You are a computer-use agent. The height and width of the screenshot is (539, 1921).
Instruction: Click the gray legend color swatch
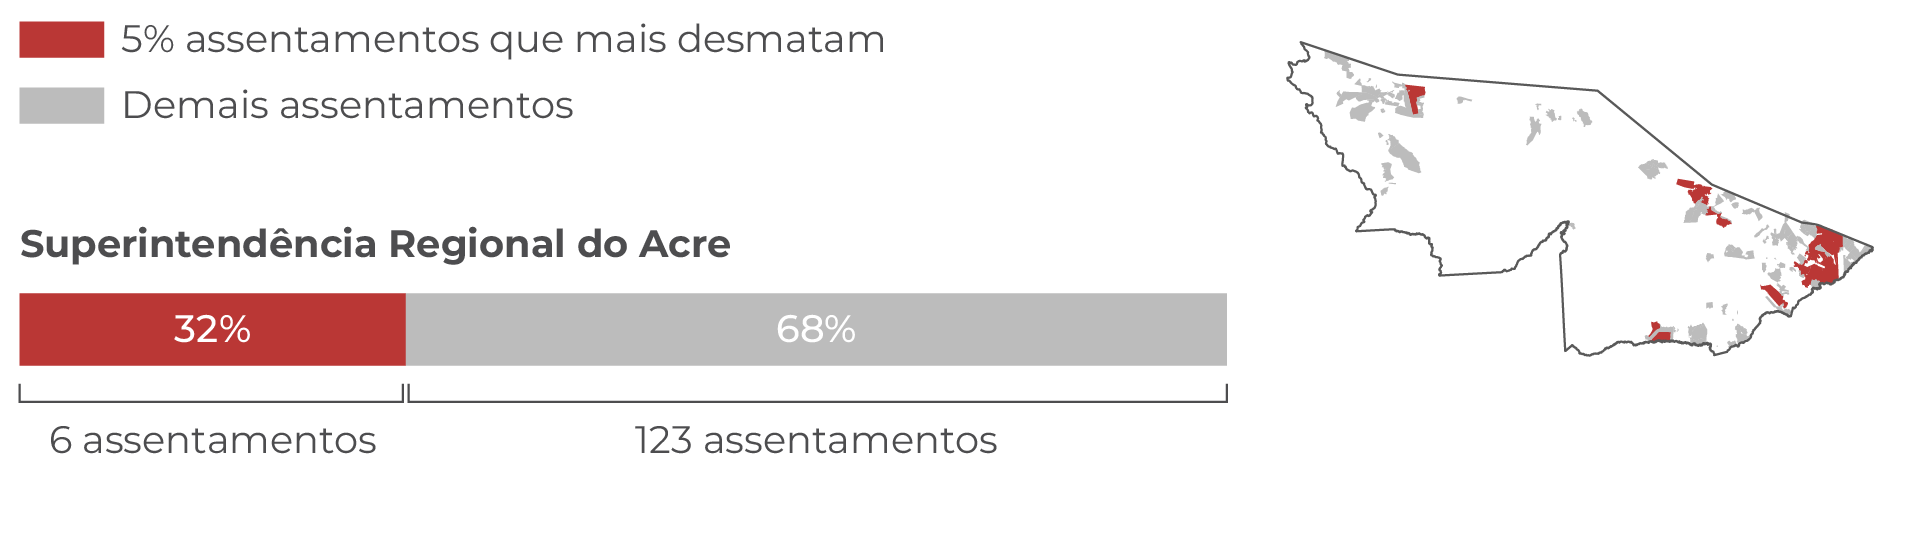click(62, 106)
